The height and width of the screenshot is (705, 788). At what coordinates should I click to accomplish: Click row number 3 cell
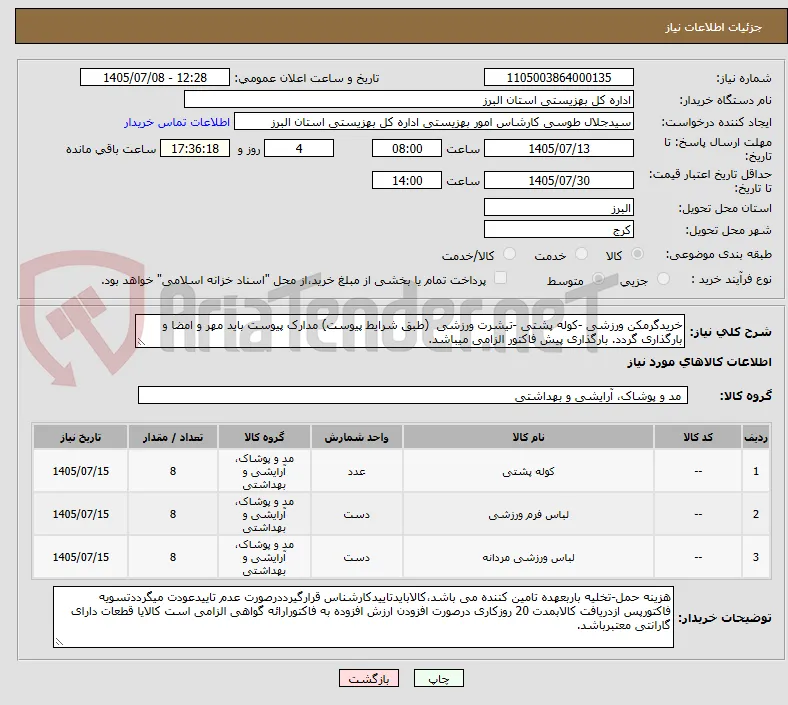[756, 557]
